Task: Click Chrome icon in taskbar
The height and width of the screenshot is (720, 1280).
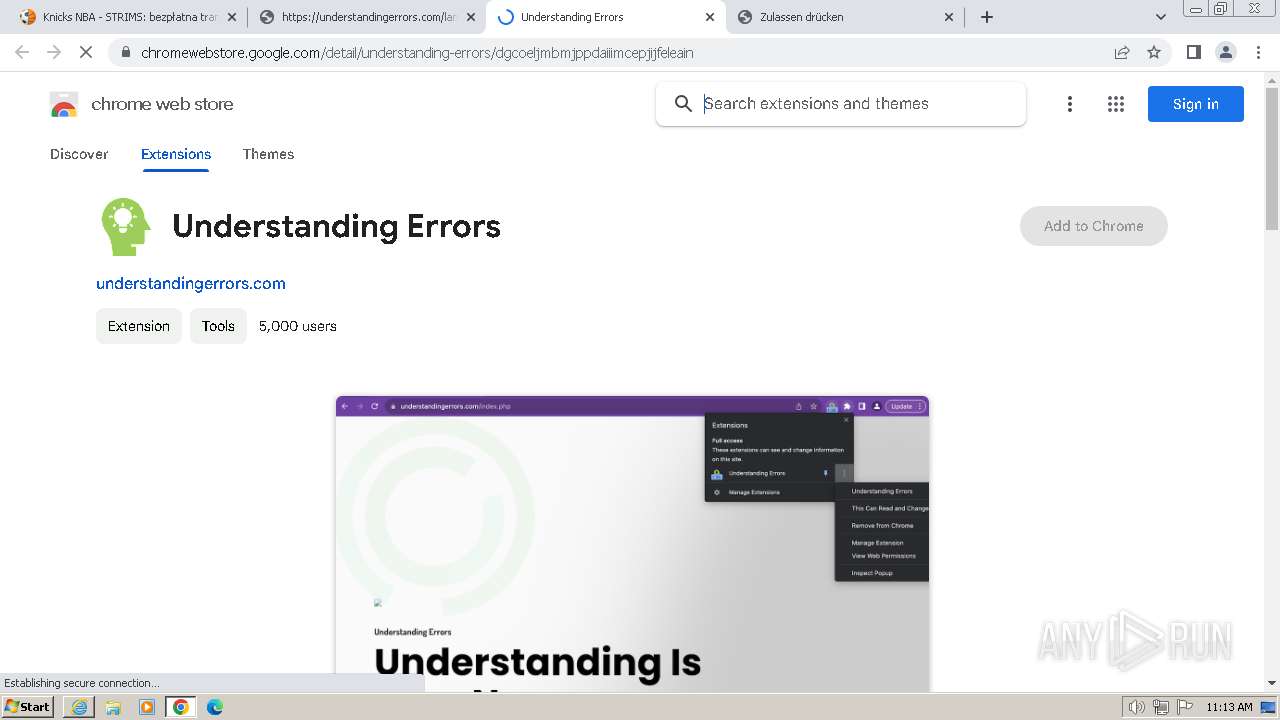Action: click(x=181, y=707)
